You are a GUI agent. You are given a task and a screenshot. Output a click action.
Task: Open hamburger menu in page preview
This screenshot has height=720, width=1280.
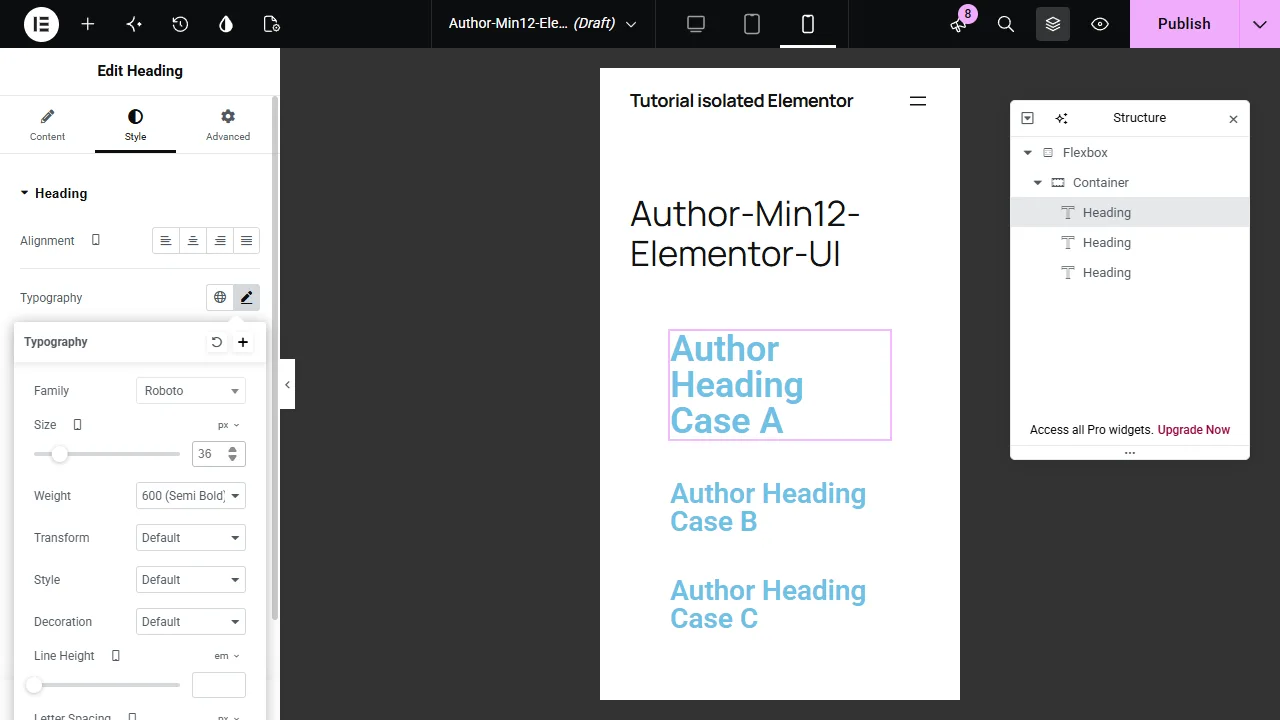pyautogui.click(x=918, y=101)
